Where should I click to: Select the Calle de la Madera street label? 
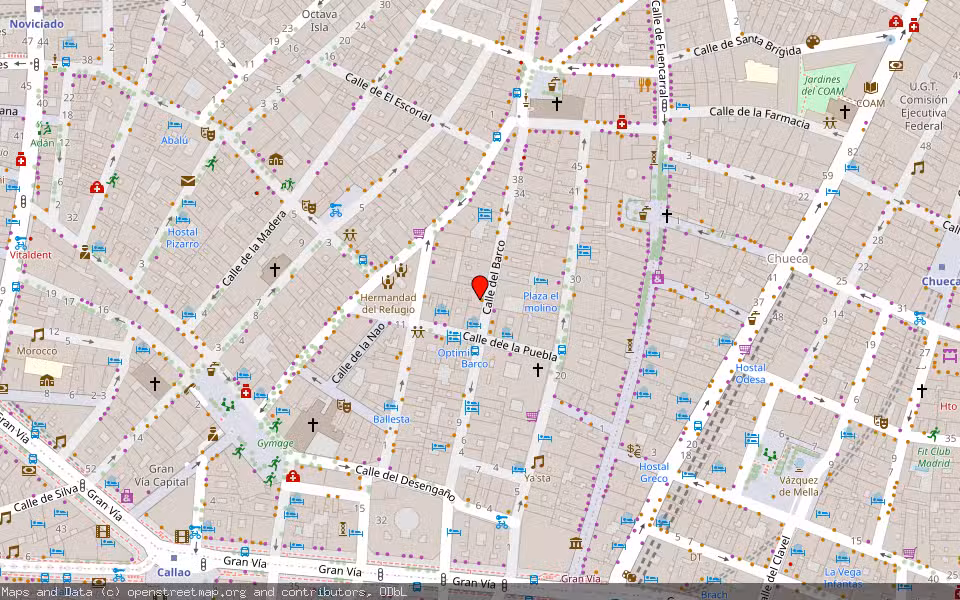(x=254, y=249)
